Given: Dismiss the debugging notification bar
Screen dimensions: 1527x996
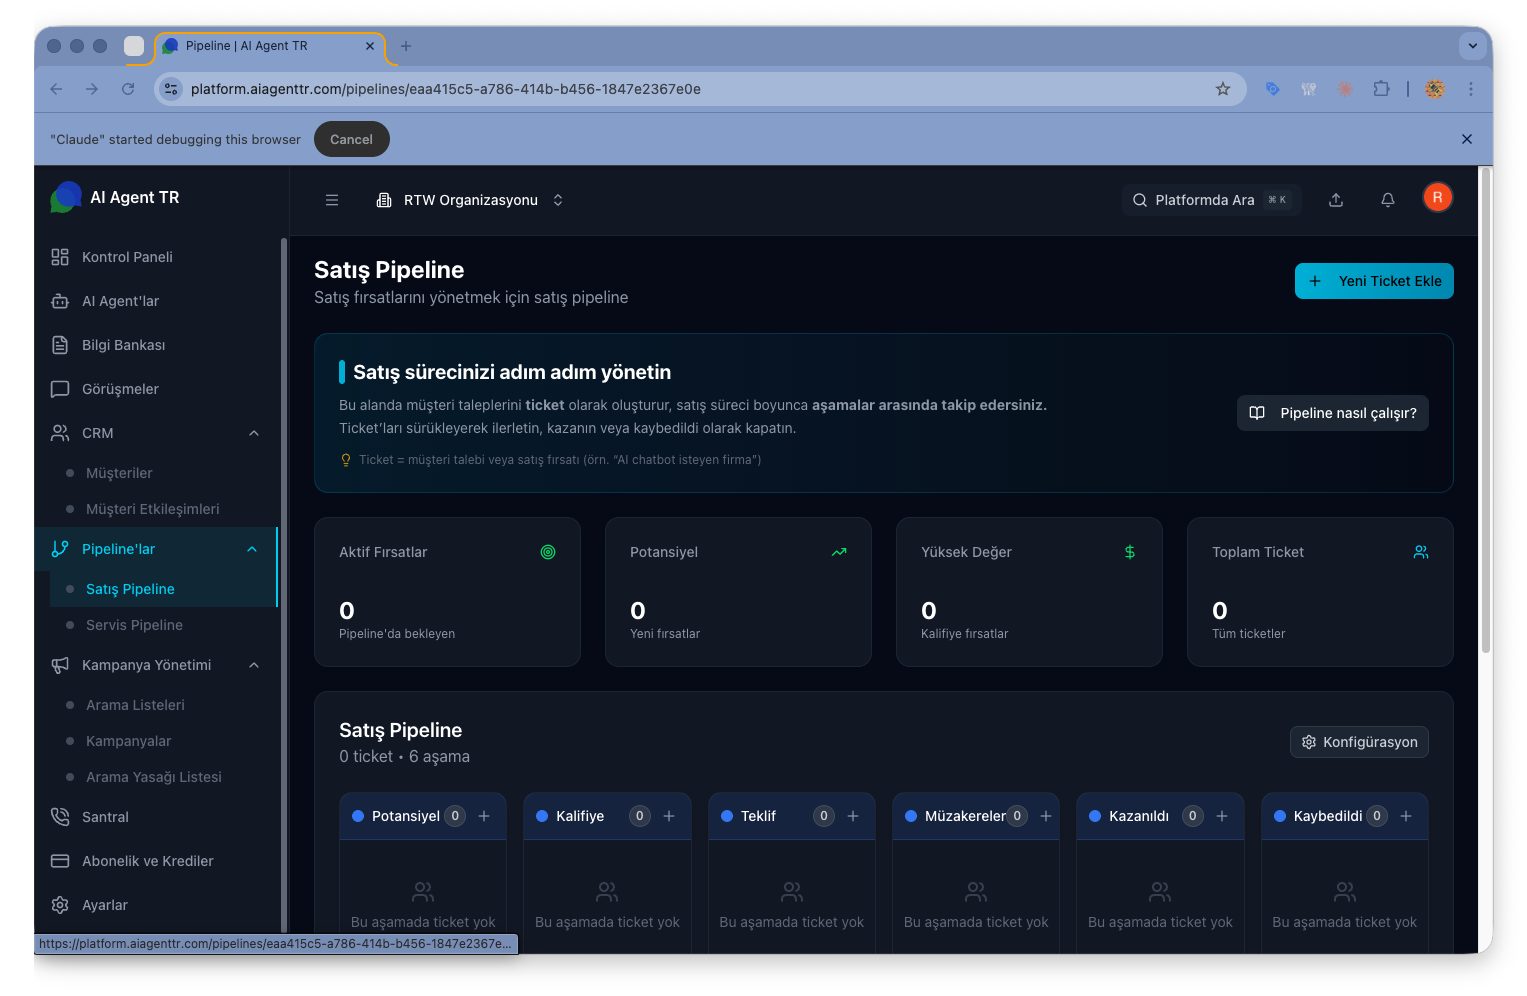Looking at the screenshot, I should point(1467,139).
